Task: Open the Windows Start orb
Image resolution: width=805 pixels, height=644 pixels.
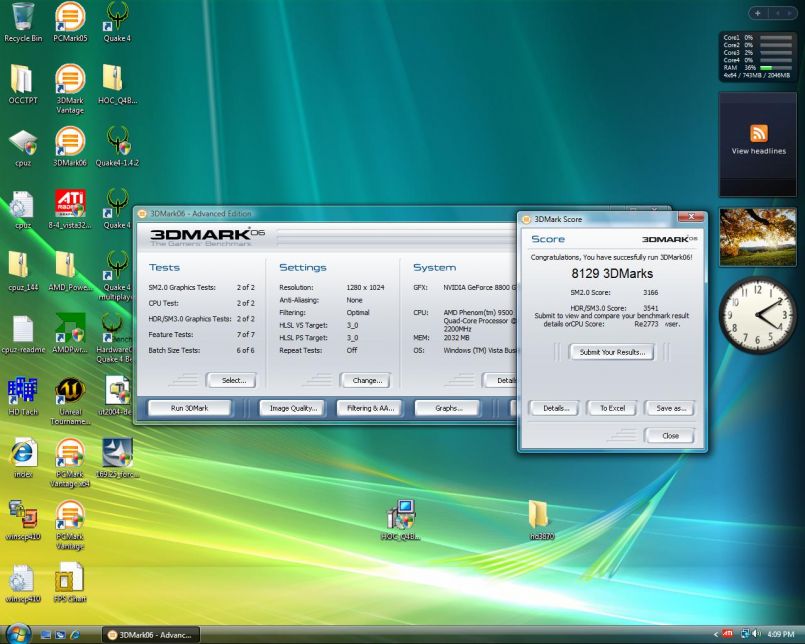Action: (19, 634)
